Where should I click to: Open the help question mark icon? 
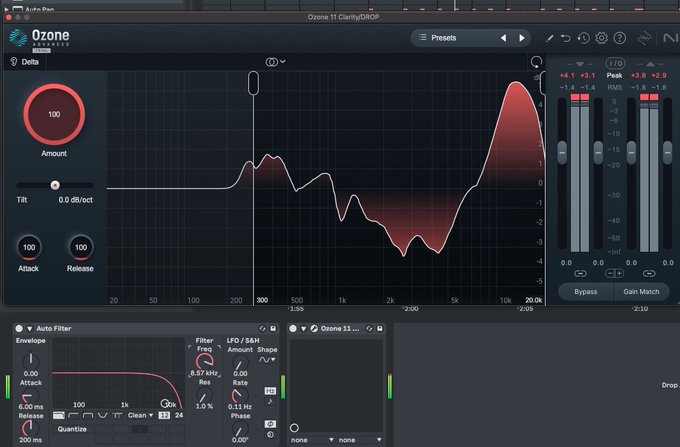click(x=620, y=38)
